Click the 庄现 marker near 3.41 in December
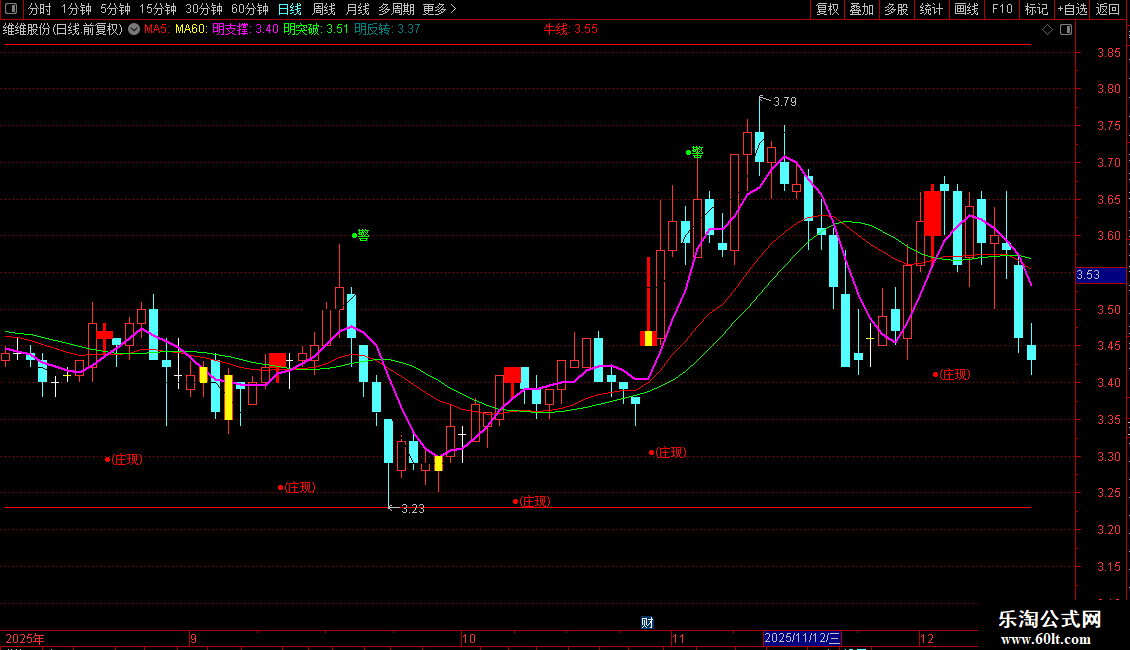 [x=952, y=375]
